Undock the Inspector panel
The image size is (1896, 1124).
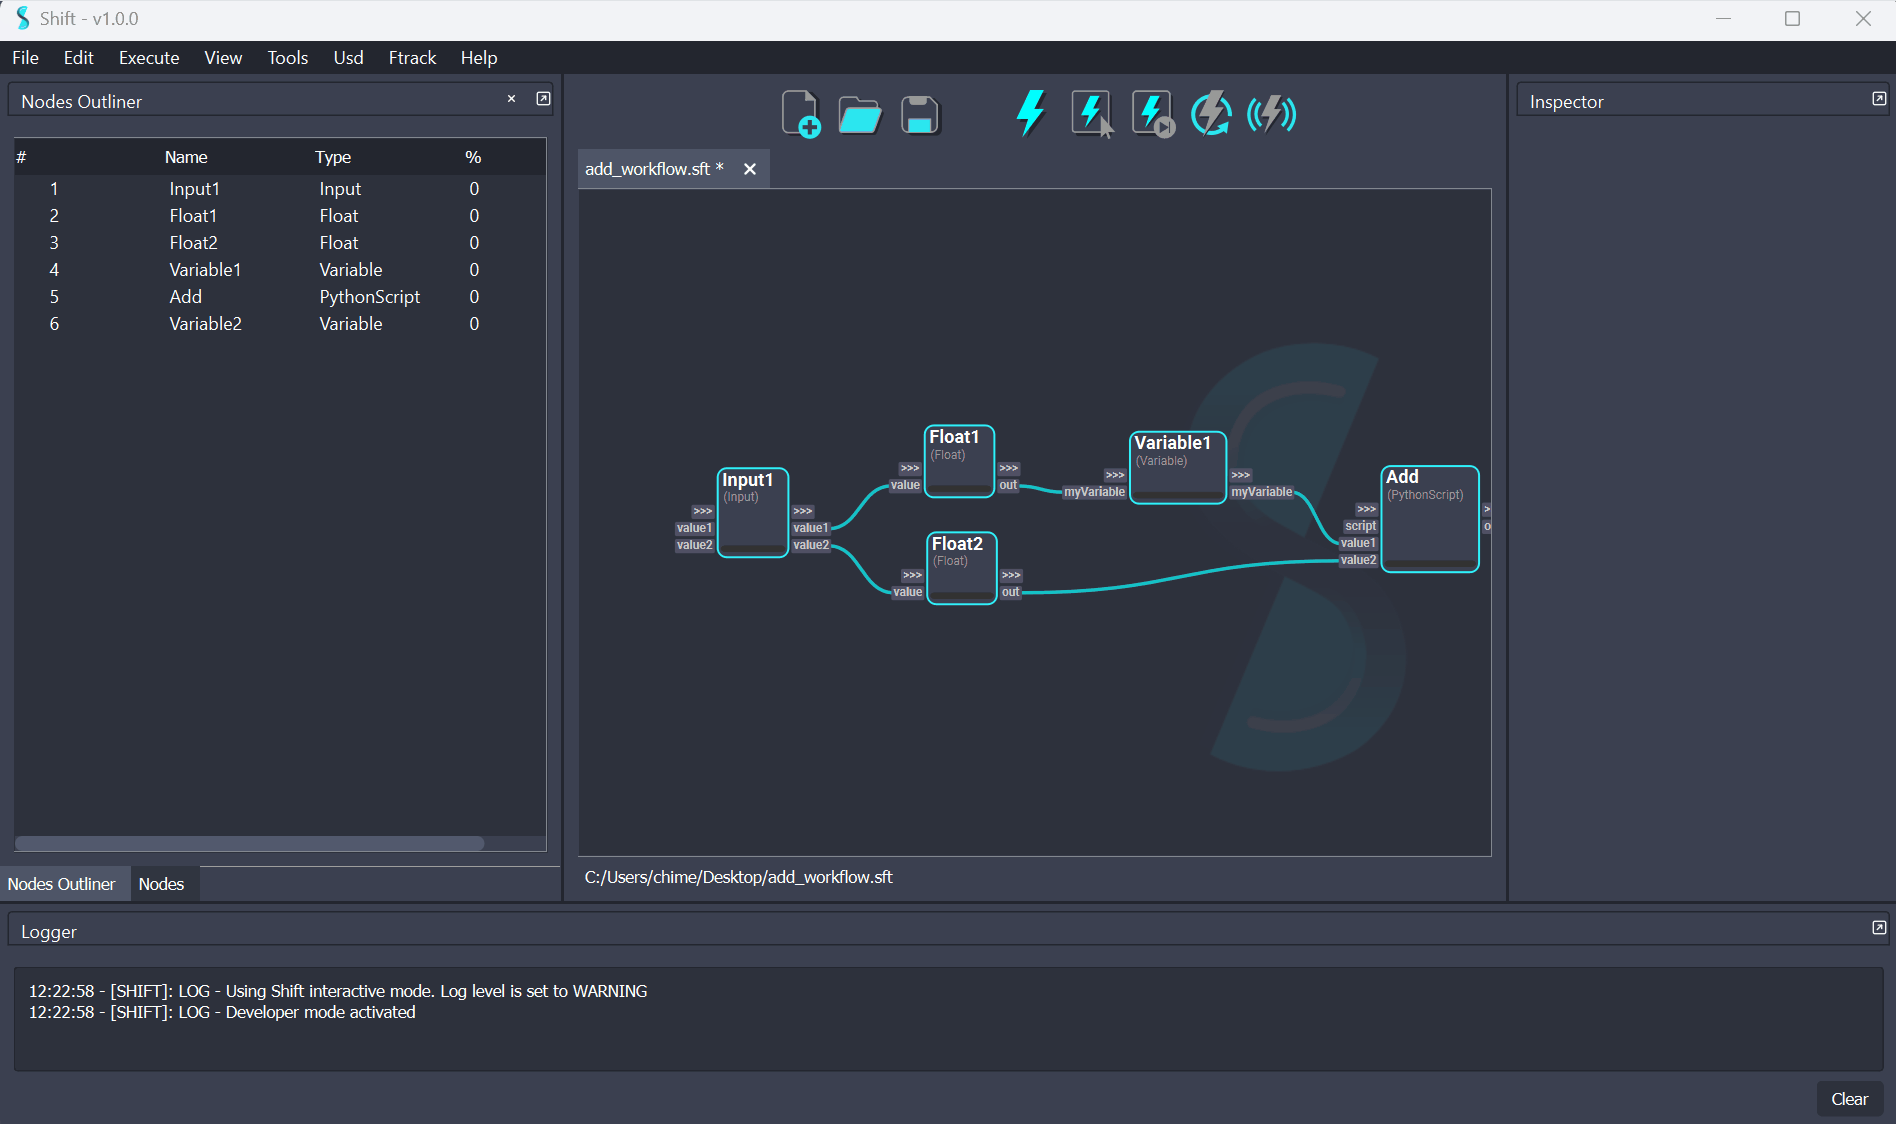[x=1879, y=99]
